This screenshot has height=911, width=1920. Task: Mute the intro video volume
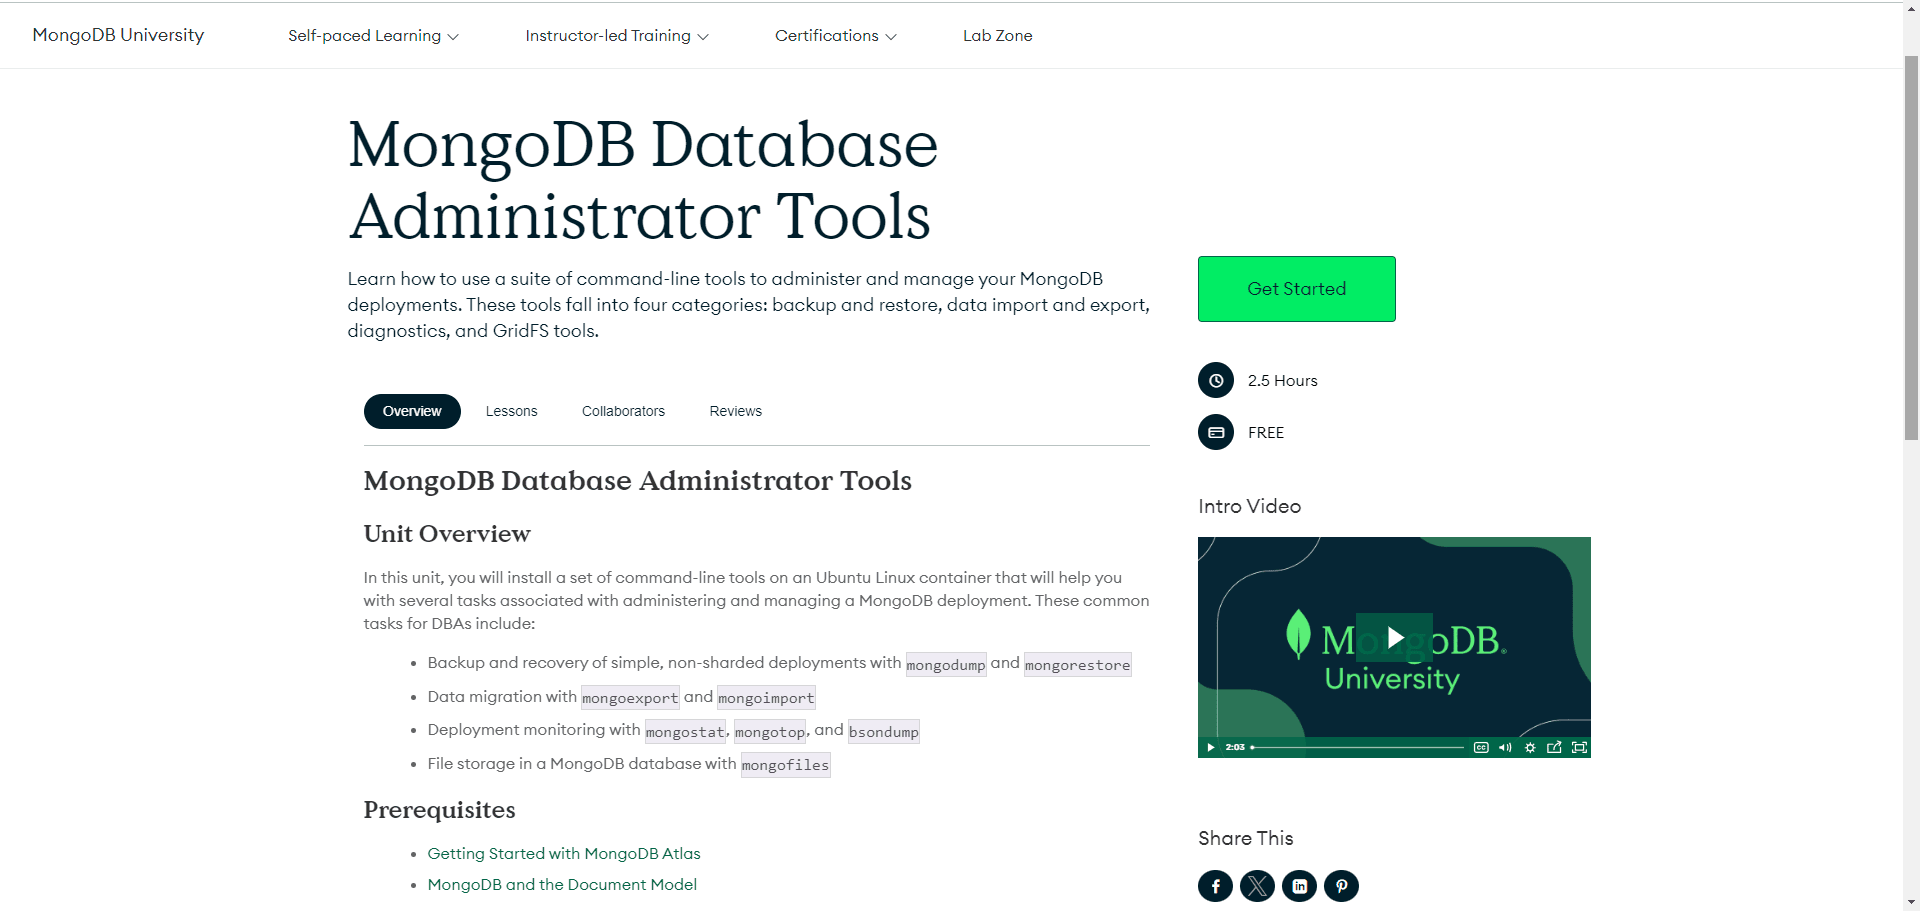(x=1505, y=747)
